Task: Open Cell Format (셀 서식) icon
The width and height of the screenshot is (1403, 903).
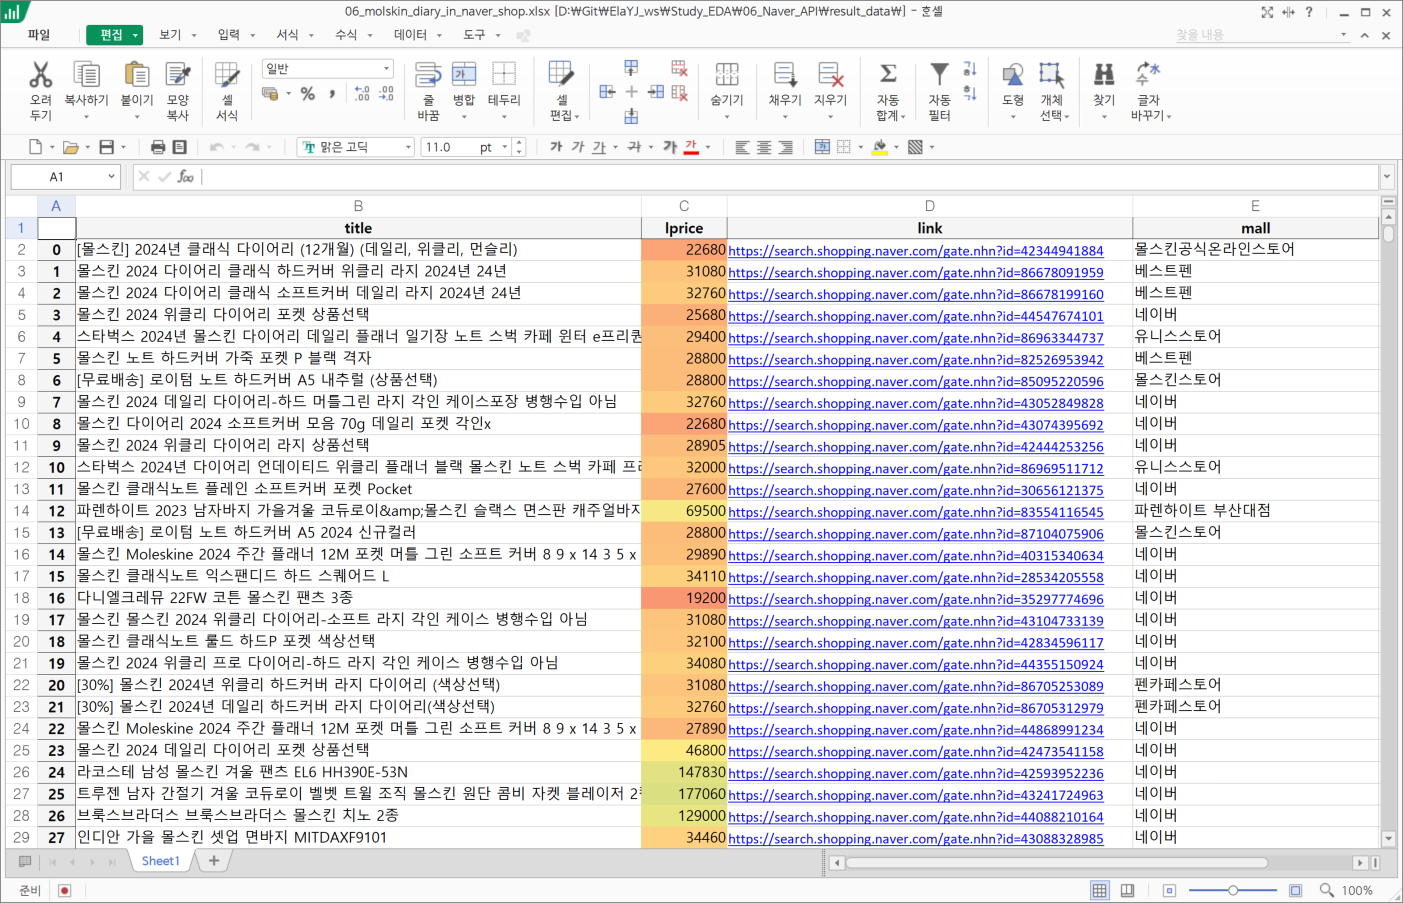Action: (x=227, y=75)
